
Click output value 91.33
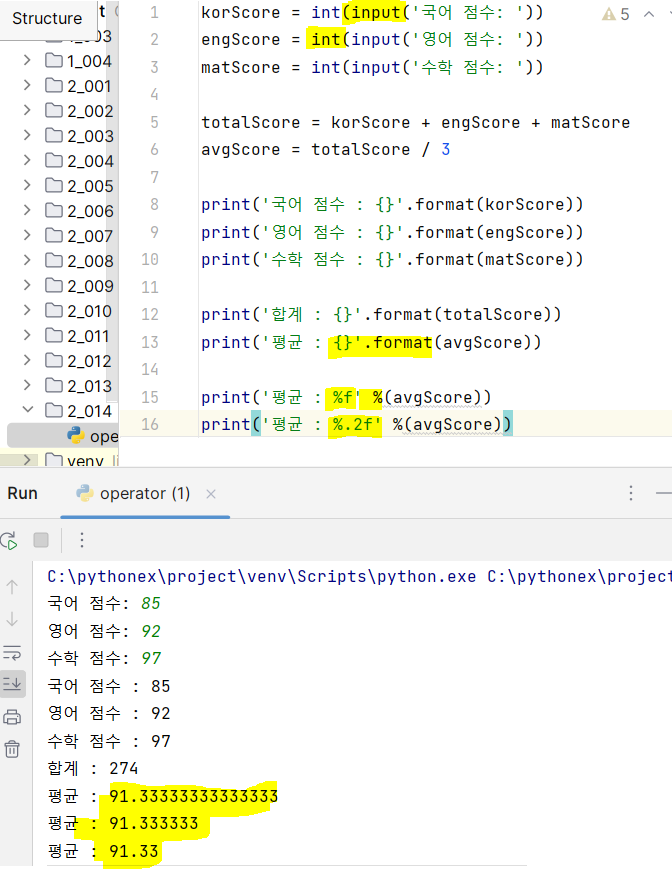tap(134, 851)
